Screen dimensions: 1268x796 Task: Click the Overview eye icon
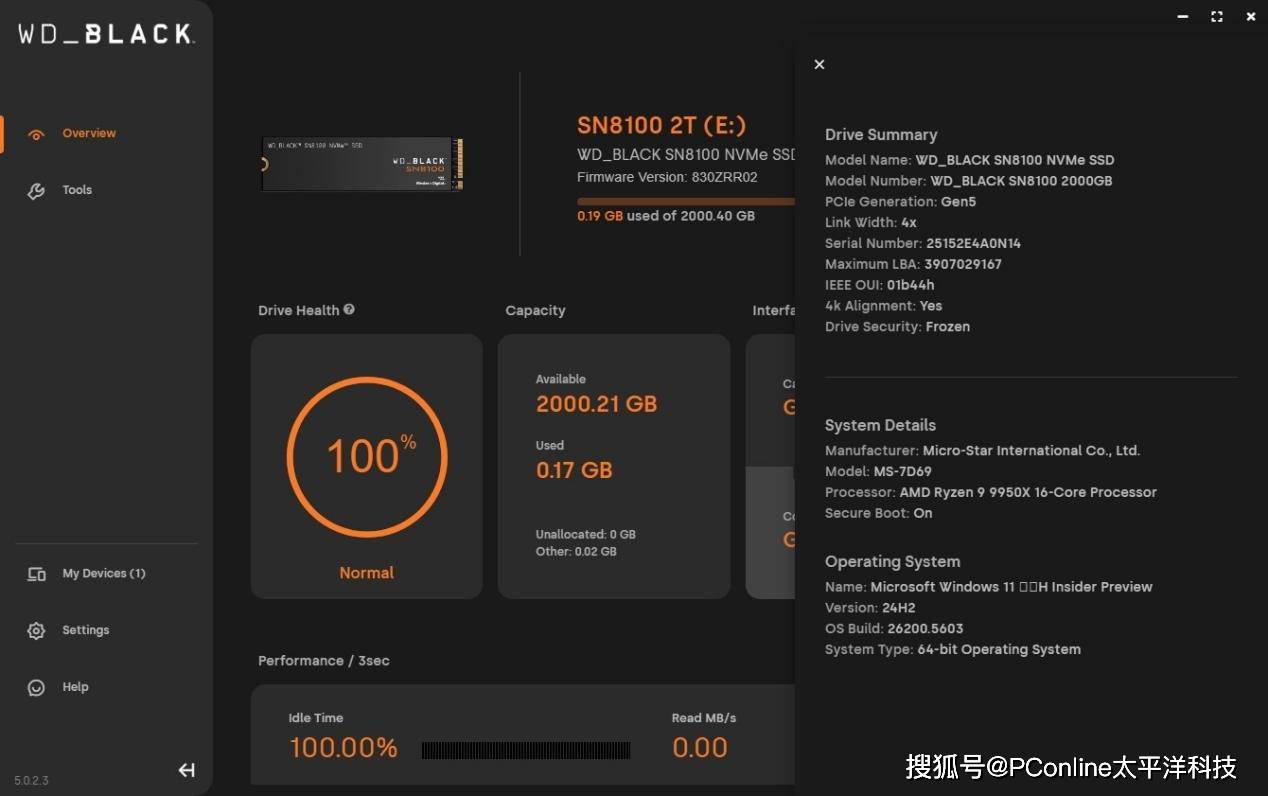tap(37, 134)
